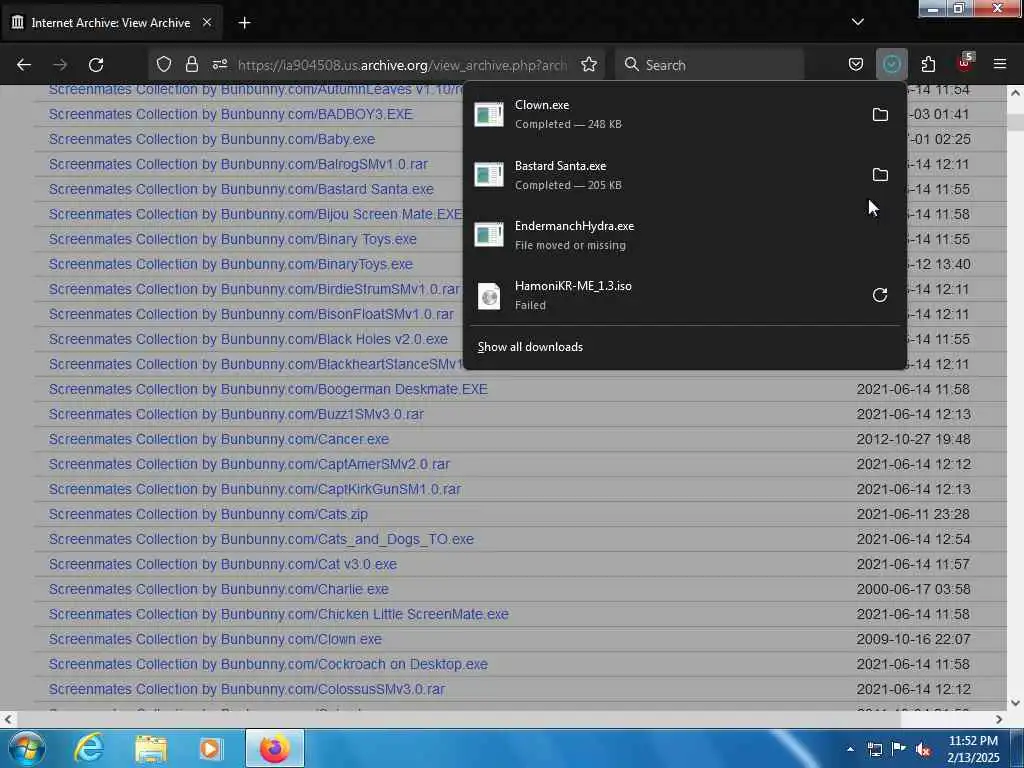Retry the HamoniKR-ME_1.3.iso download
1024x768 pixels.
click(880, 295)
